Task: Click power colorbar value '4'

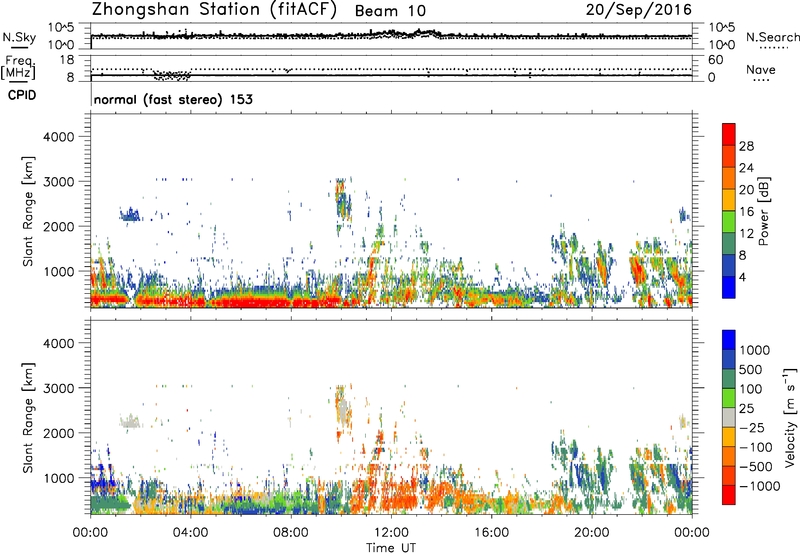Action: (743, 277)
